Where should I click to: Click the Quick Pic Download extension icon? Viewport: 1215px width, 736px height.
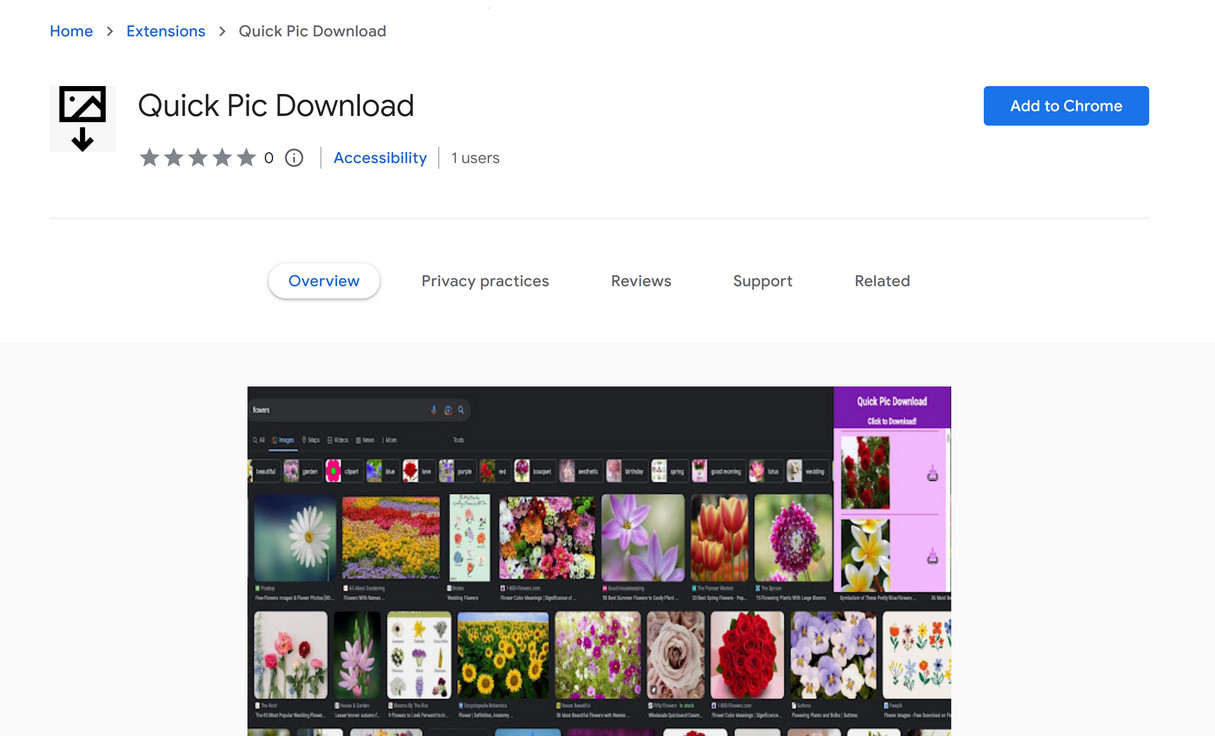[x=83, y=119]
